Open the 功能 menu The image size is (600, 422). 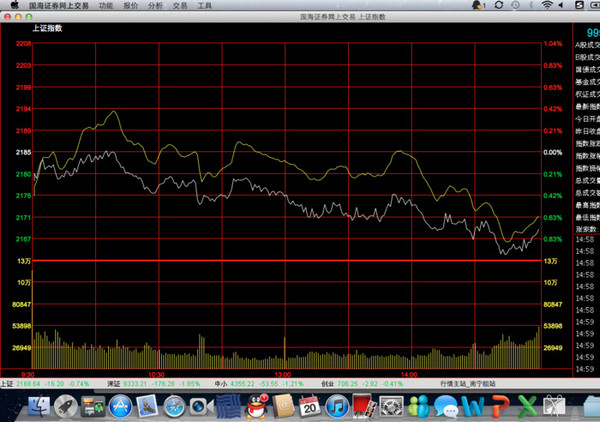coord(106,5)
